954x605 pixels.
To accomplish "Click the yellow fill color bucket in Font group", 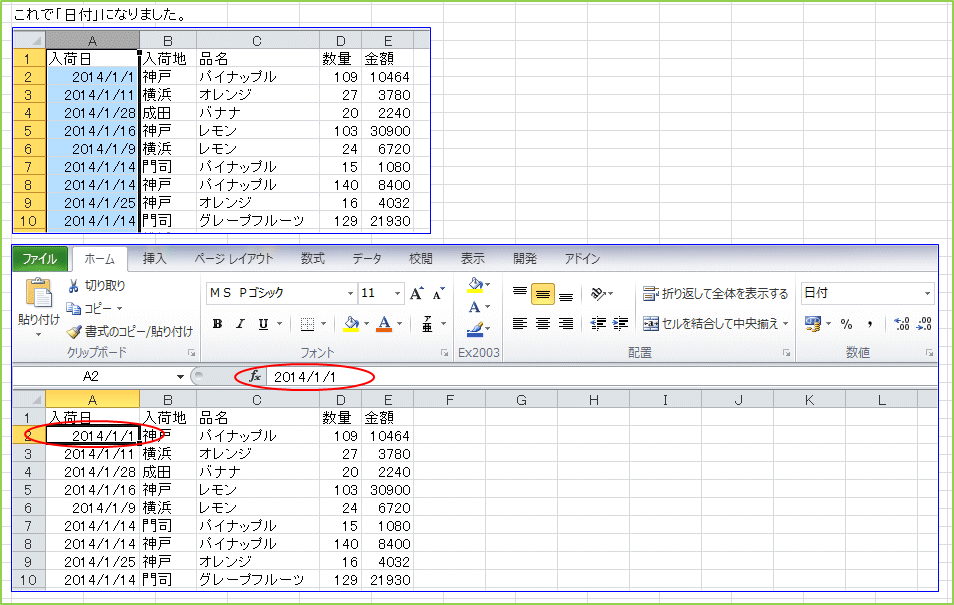I will (351, 324).
